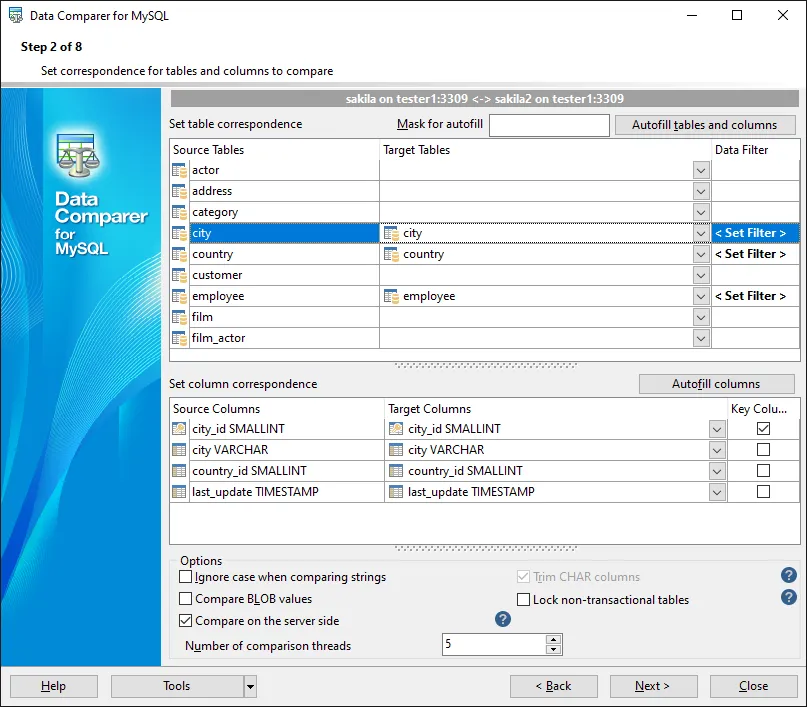
Task: Click source country_id SMALLINT column icon
Action: pos(179,471)
